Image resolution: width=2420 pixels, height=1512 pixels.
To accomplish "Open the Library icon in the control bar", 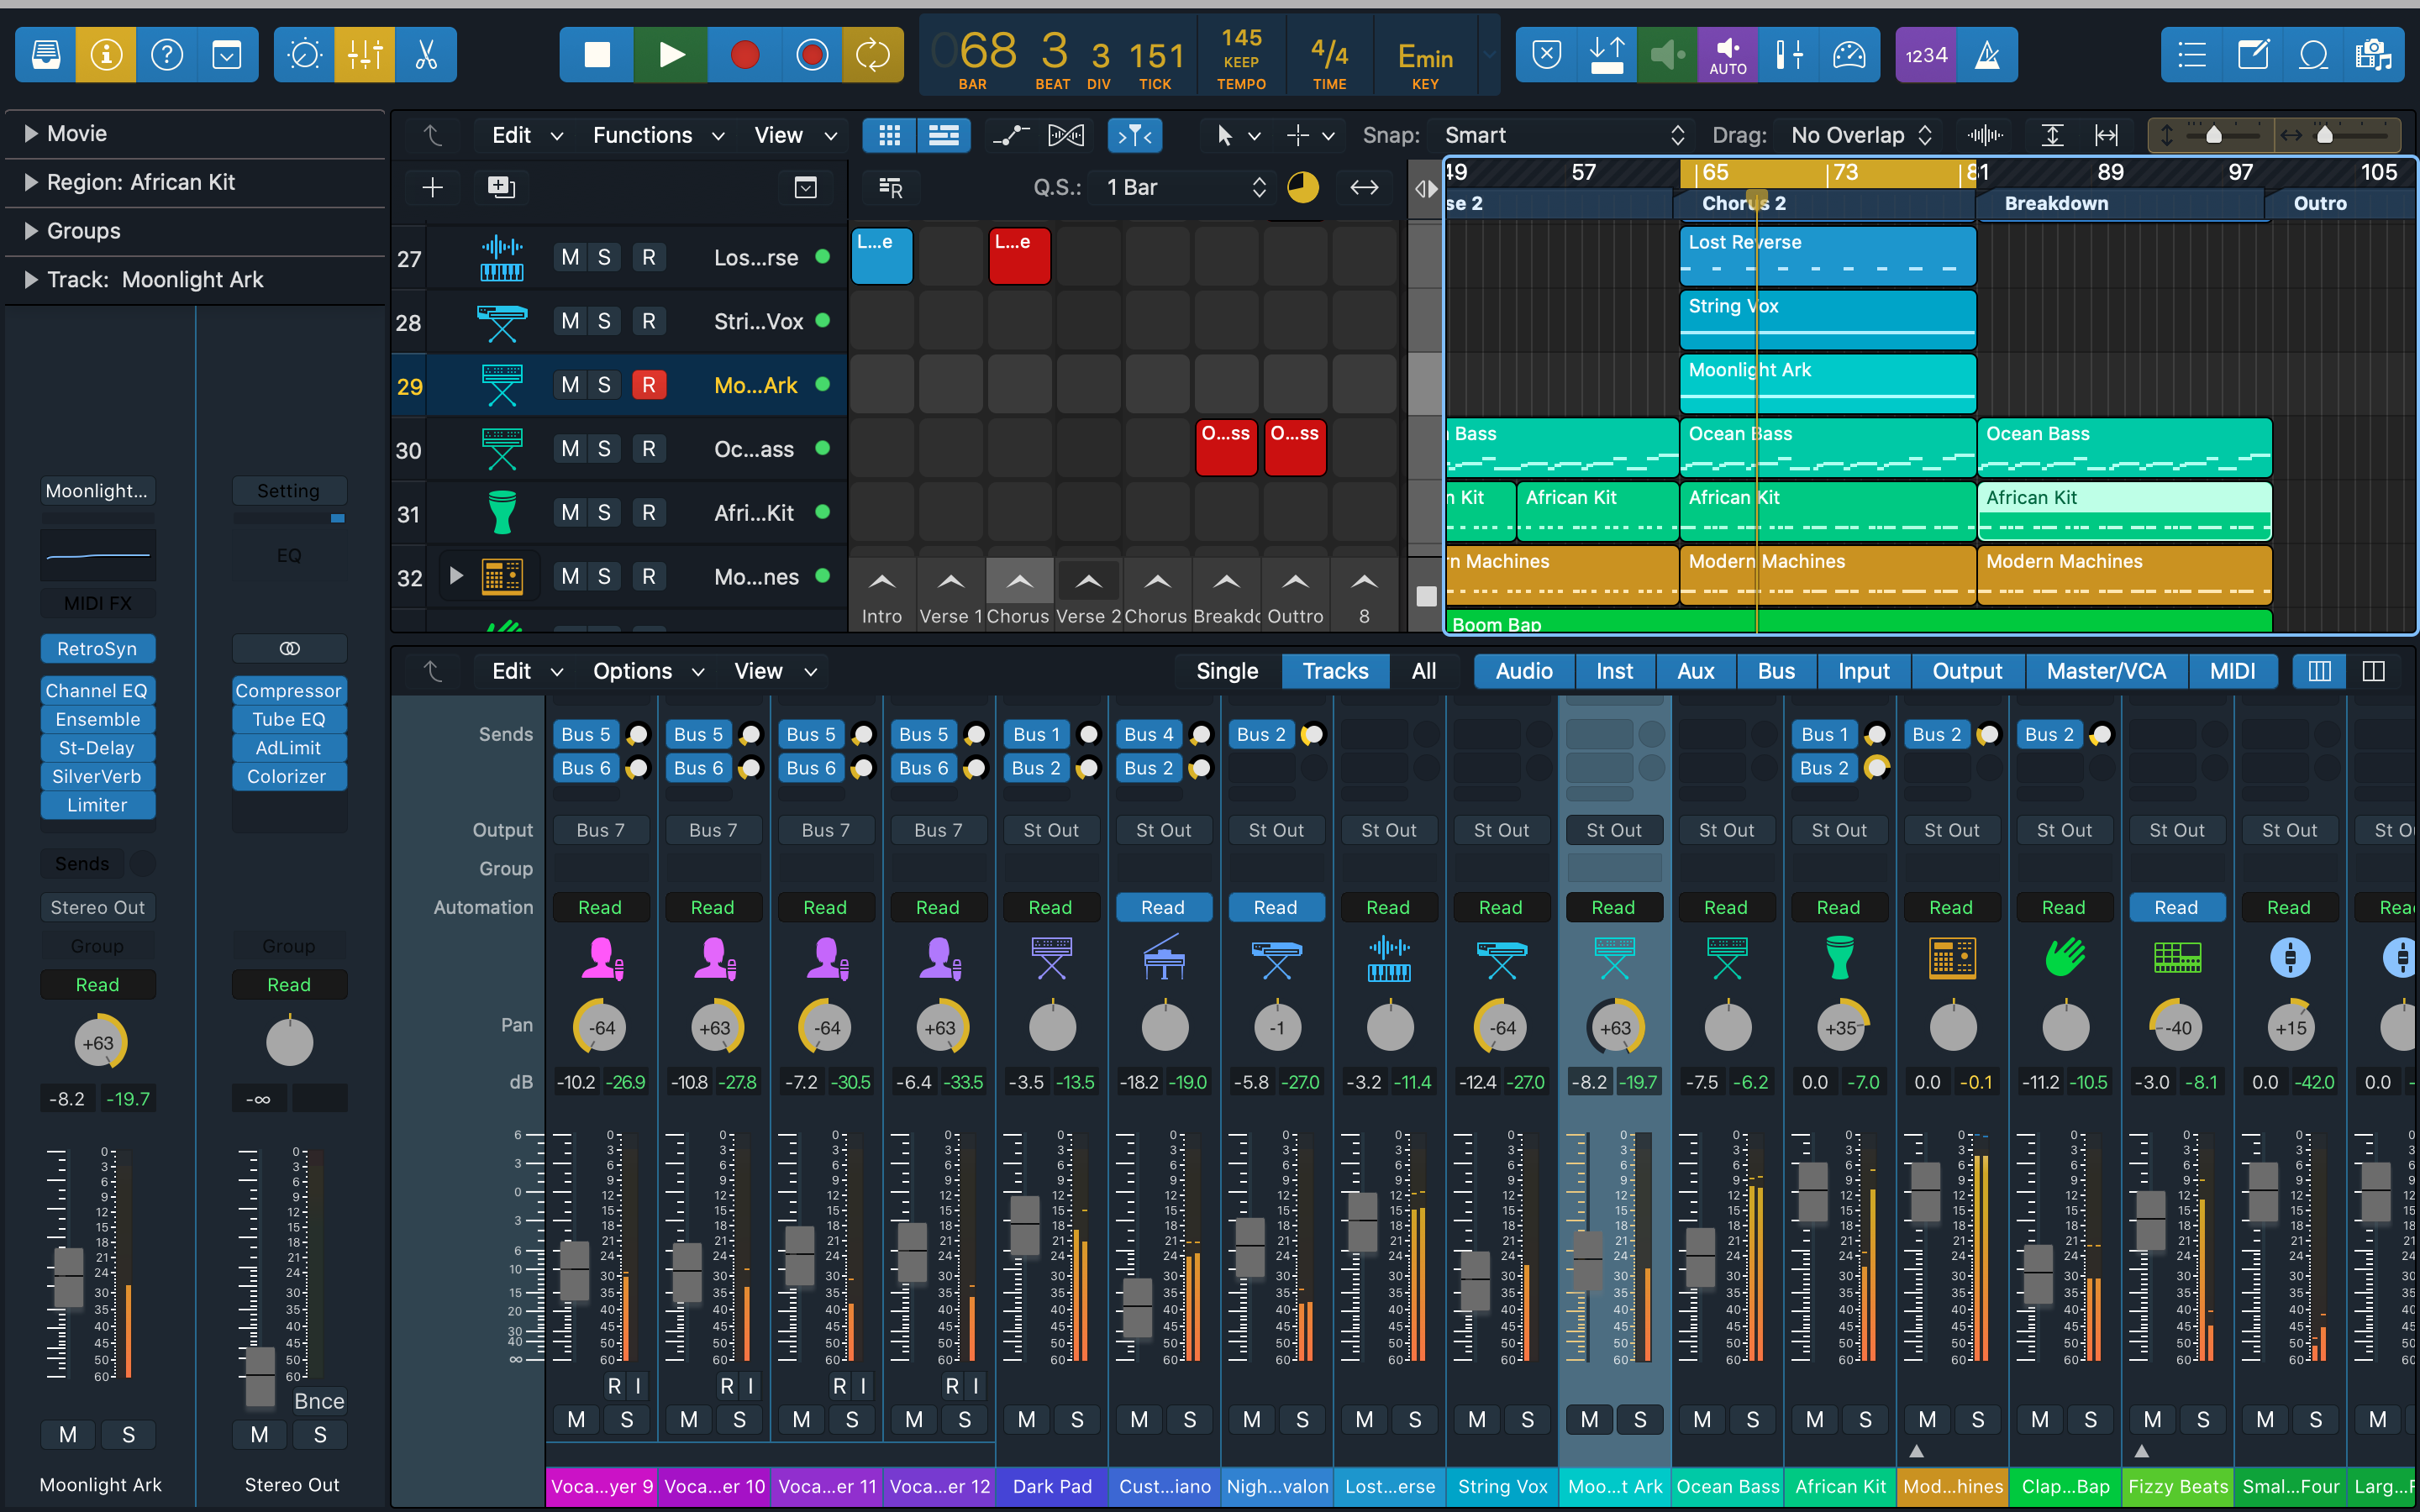I will pos(46,55).
